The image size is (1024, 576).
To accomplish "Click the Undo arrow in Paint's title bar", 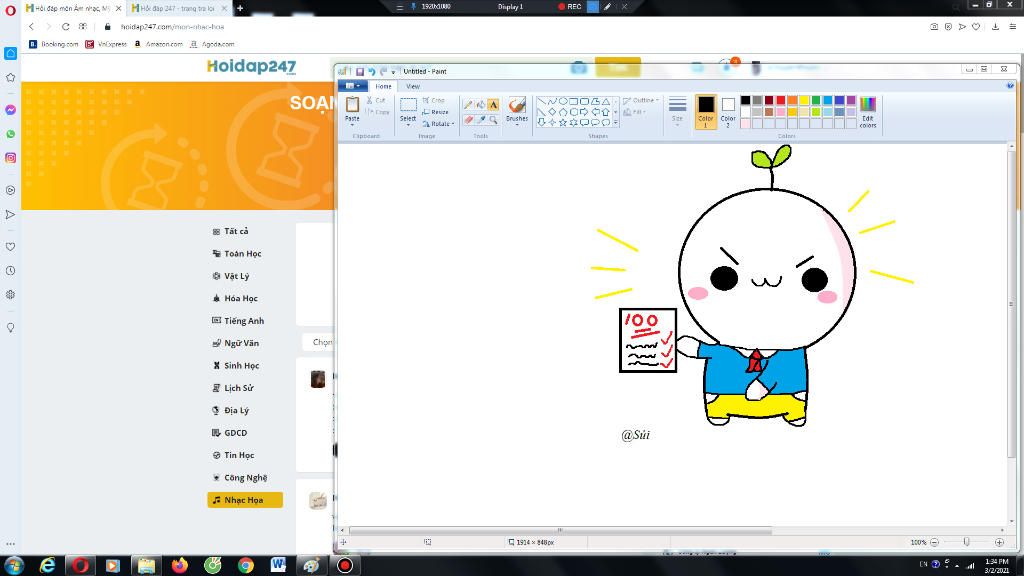I will [371, 71].
